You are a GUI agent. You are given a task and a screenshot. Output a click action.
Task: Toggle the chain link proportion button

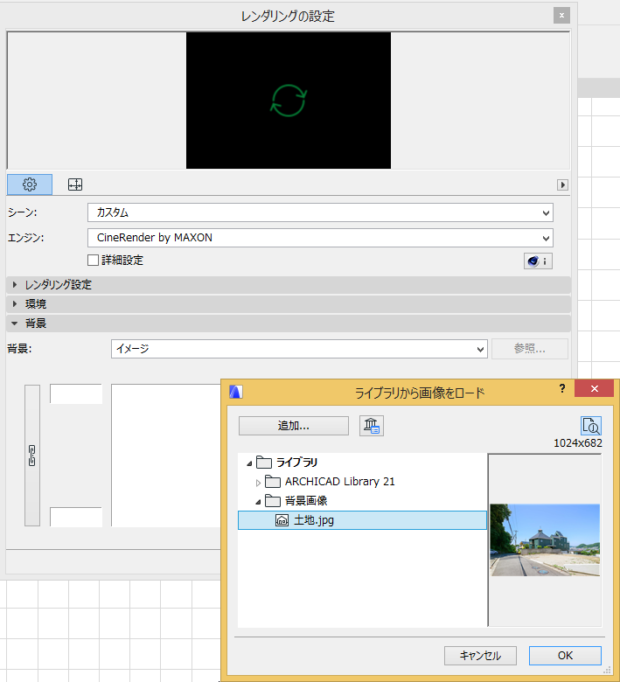(x=32, y=455)
